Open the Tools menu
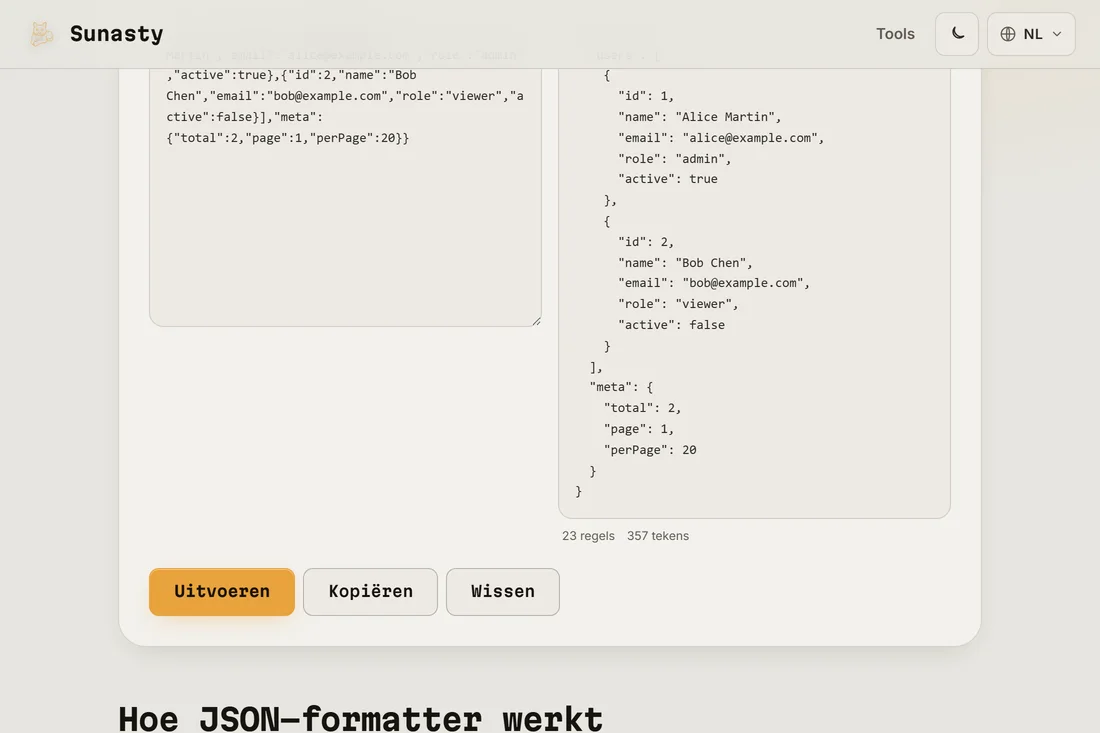 895,34
